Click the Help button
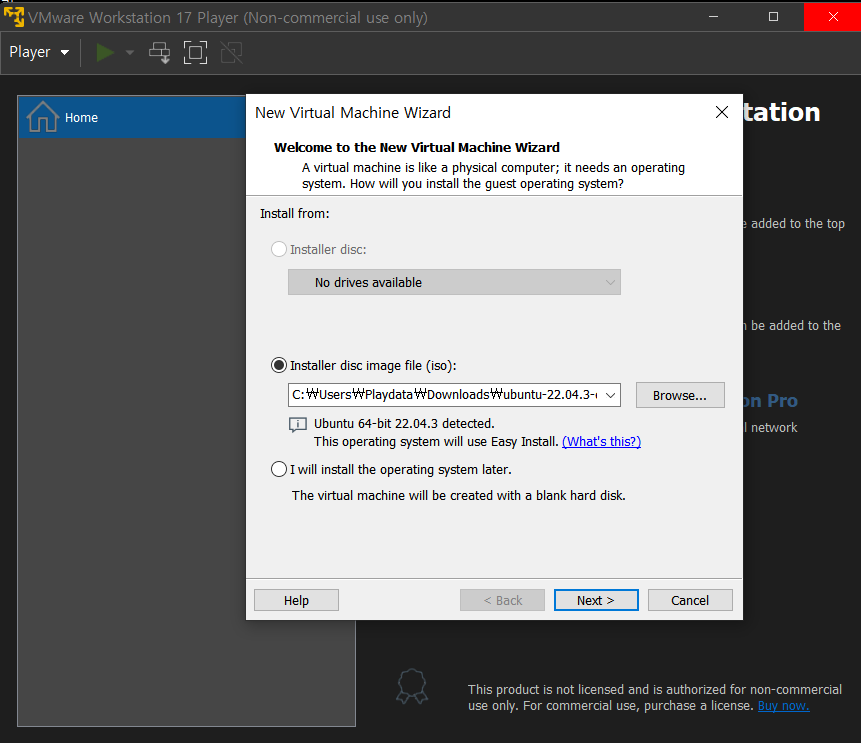Viewport: 861px width, 743px height. coord(296,600)
